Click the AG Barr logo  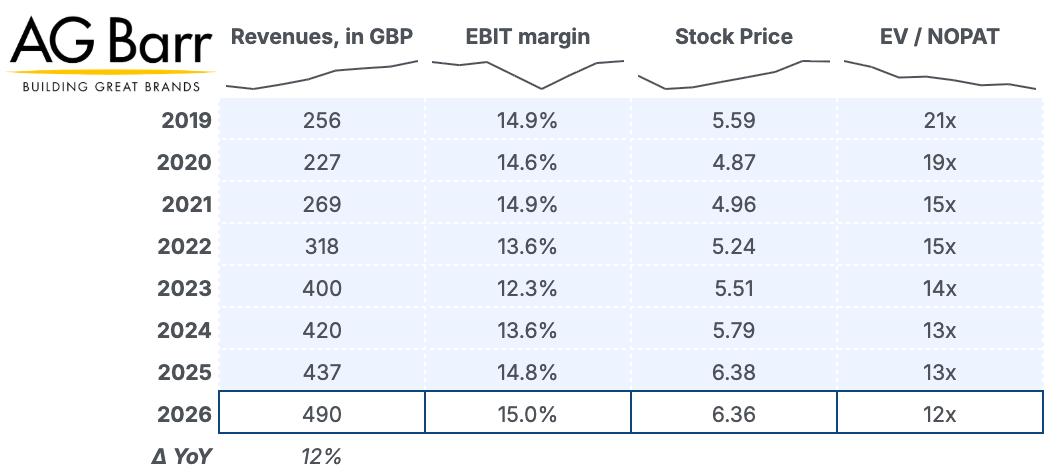[111, 54]
